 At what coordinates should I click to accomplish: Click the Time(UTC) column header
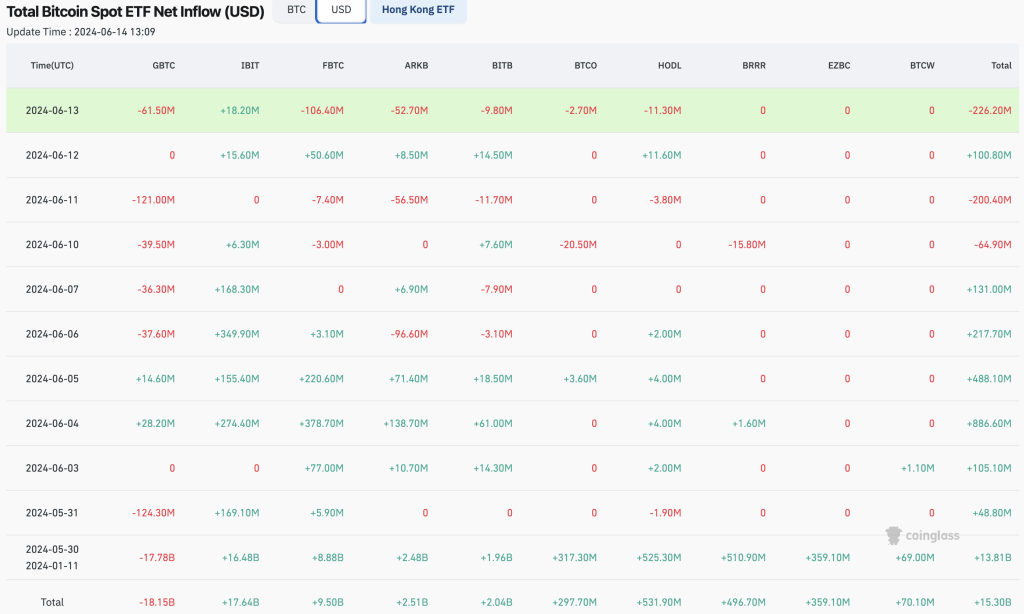point(52,65)
